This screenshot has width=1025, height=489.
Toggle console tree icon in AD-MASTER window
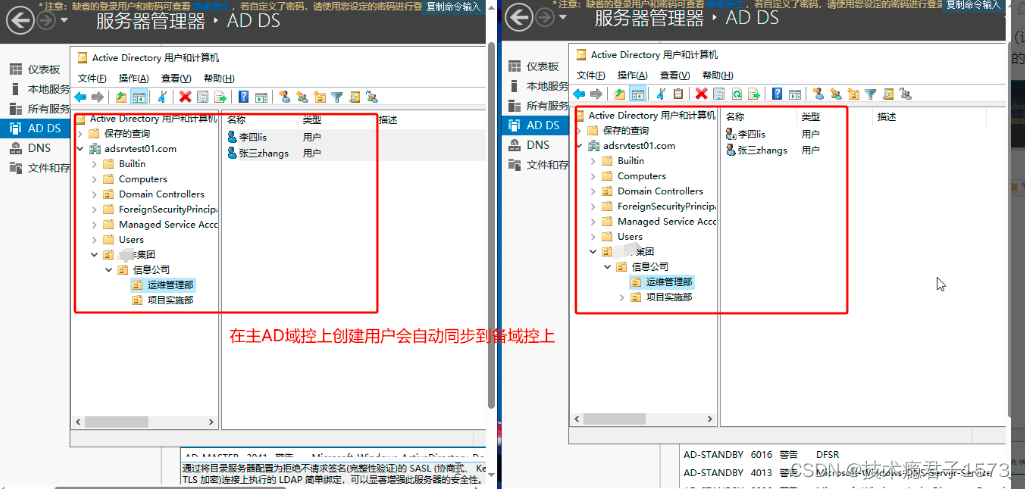coord(139,97)
